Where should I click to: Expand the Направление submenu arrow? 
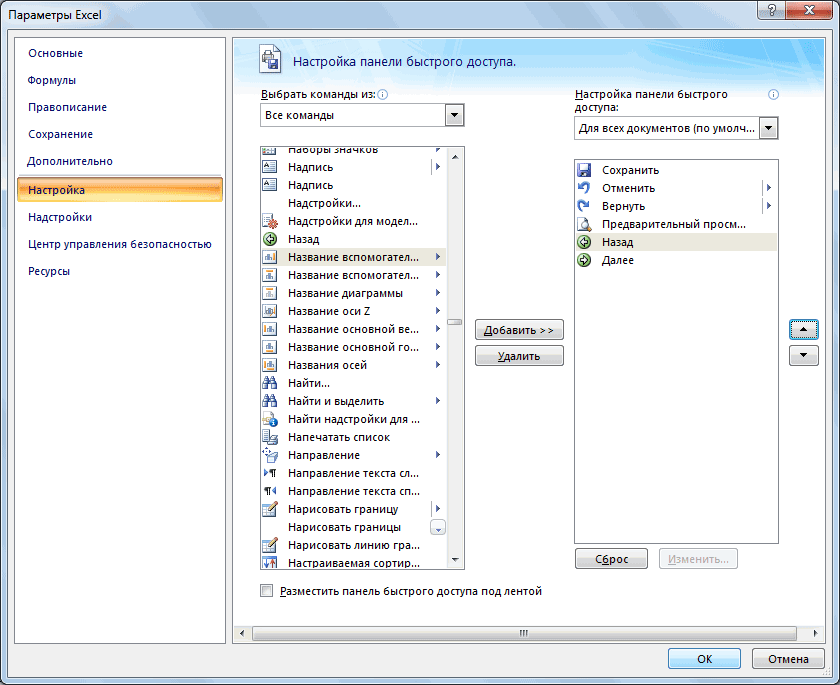[x=438, y=455]
